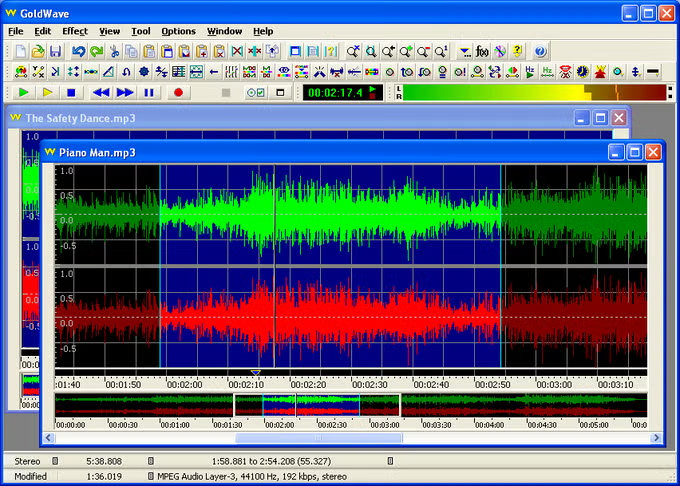Viewport: 680px width, 486px height.
Task: Pause playback with the pause button
Action: coord(150,92)
